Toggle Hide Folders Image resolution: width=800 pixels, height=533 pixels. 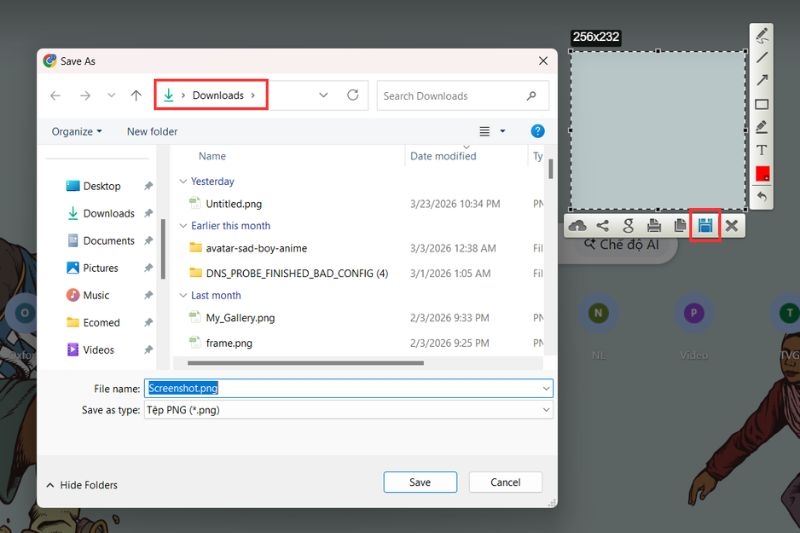[82, 485]
